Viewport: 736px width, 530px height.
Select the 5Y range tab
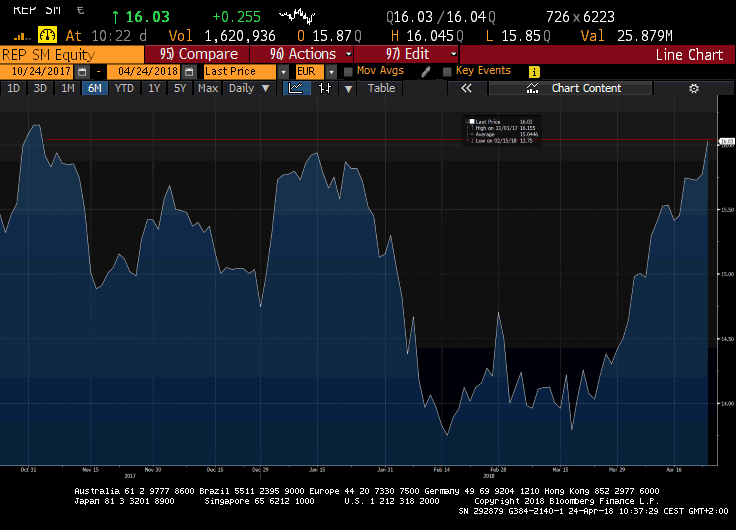(x=180, y=88)
